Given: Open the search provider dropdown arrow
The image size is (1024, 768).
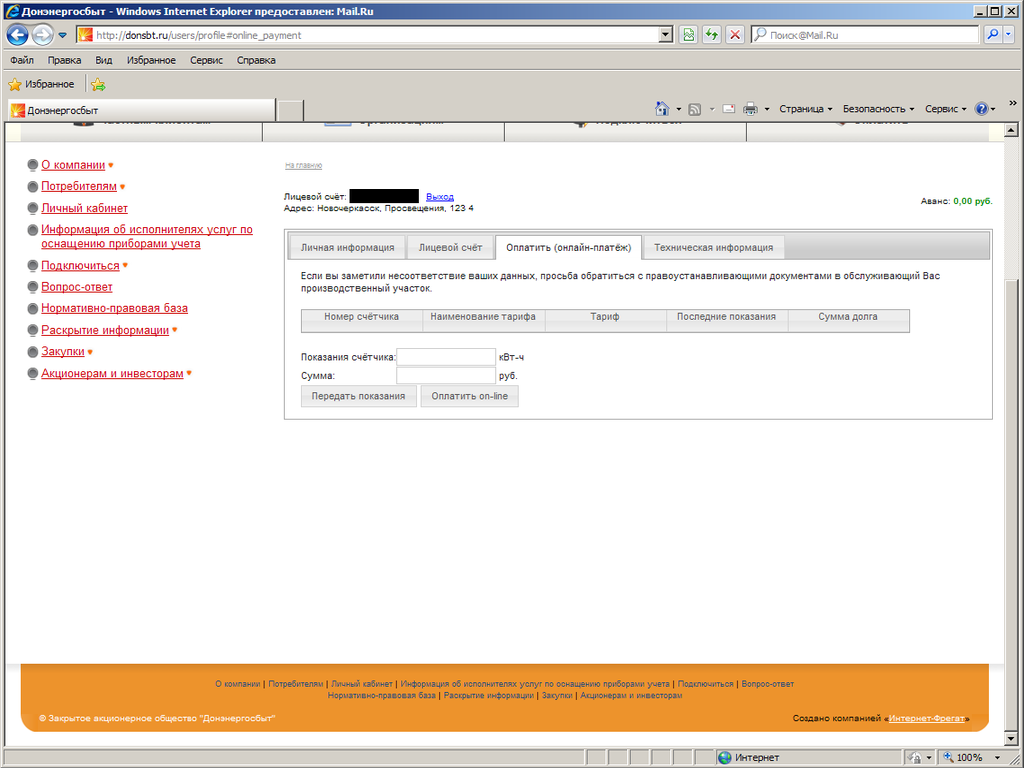Looking at the screenshot, I should (x=1009, y=35).
